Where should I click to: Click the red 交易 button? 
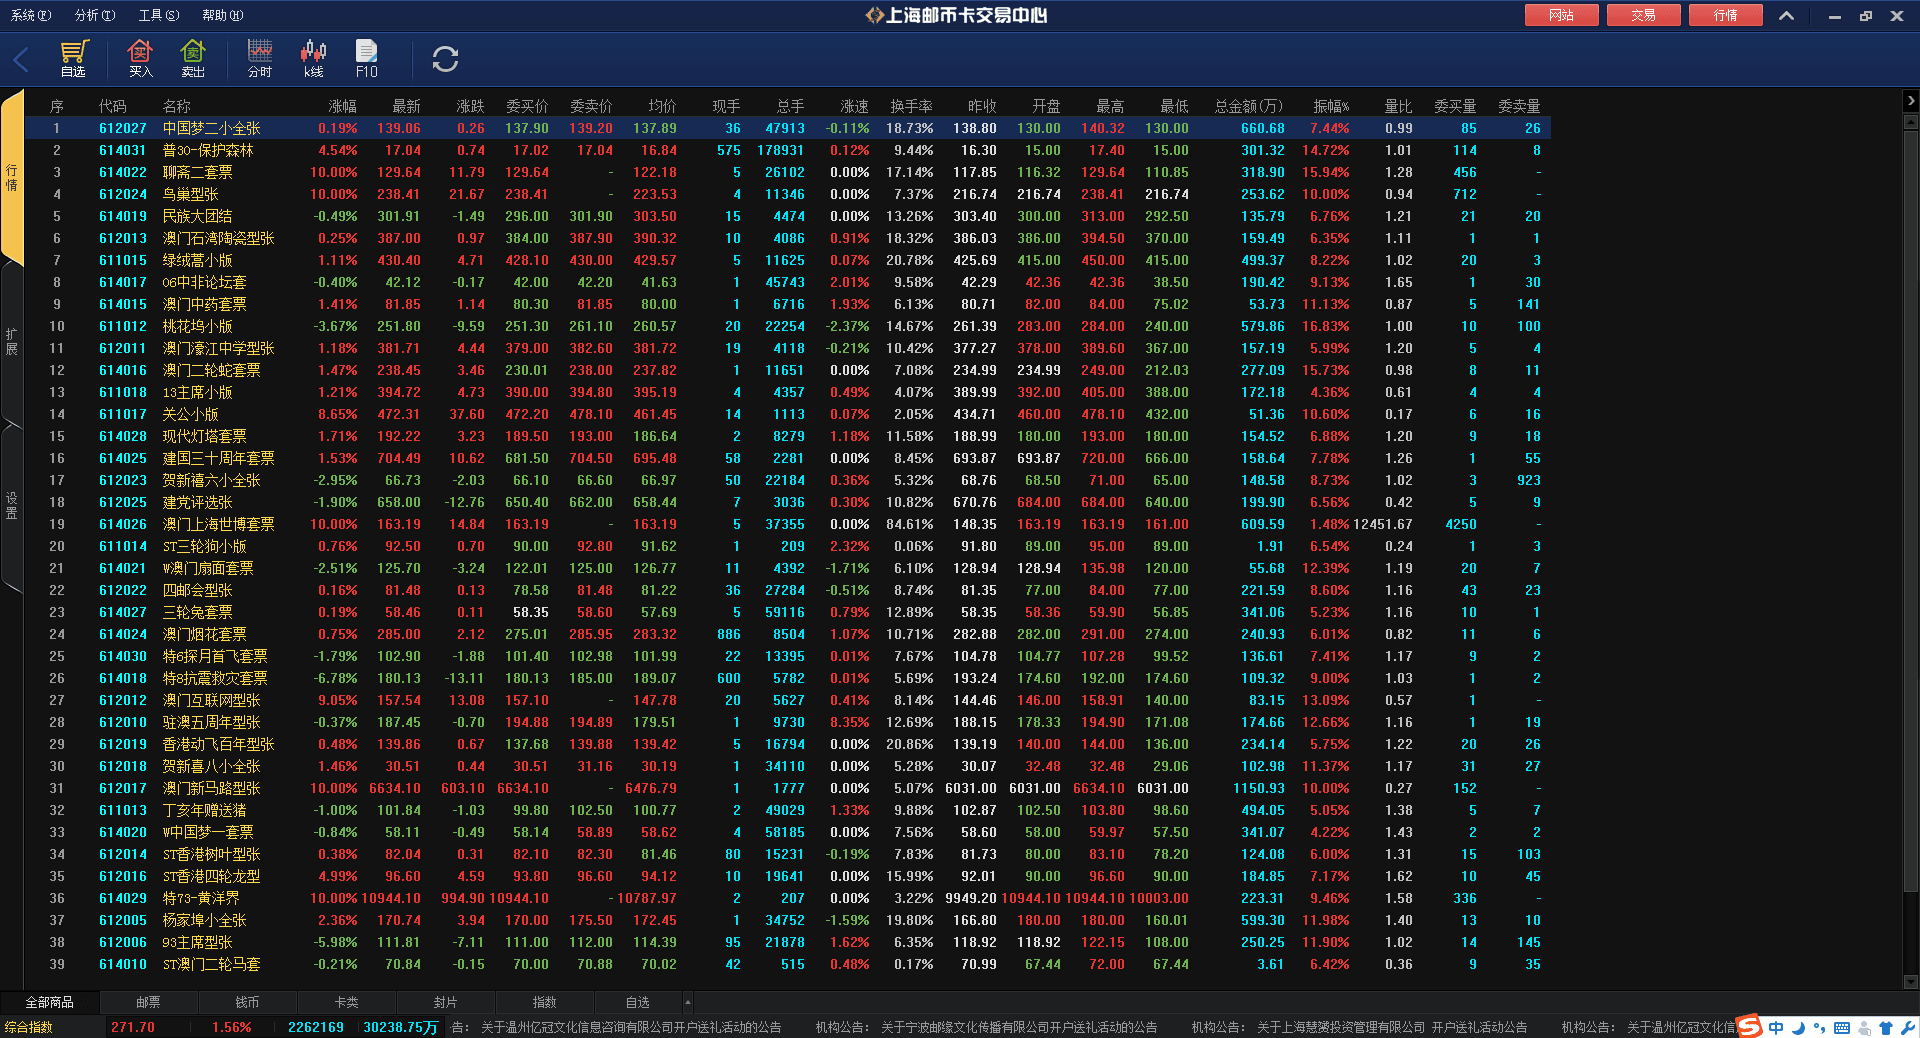(x=1643, y=15)
